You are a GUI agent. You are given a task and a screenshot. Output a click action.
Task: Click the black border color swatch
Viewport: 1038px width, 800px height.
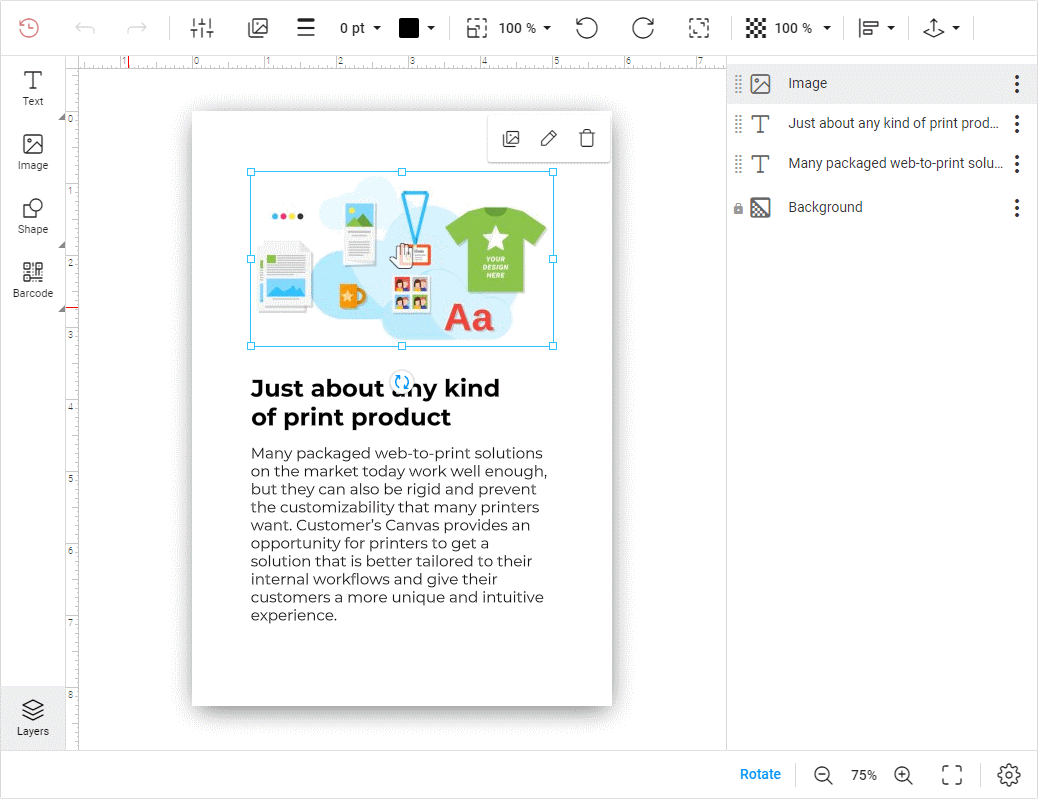[408, 28]
